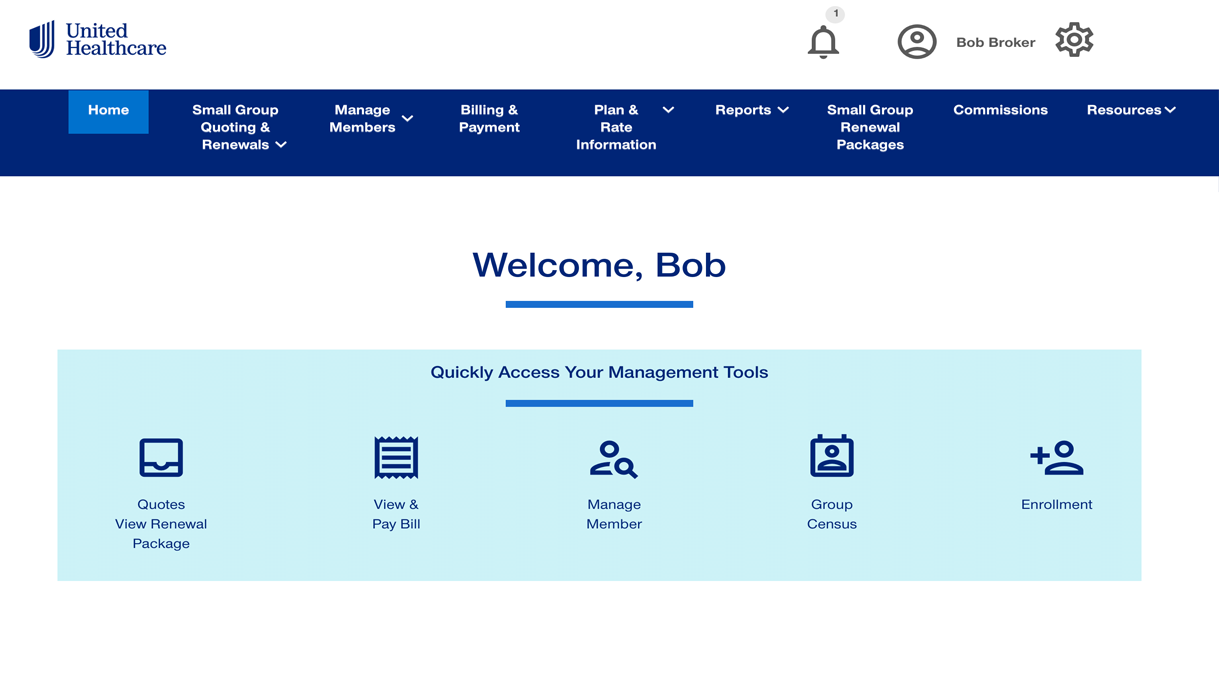Open Small Group Quoting & Renewals menu
1219x682 pixels.
pos(239,127)
